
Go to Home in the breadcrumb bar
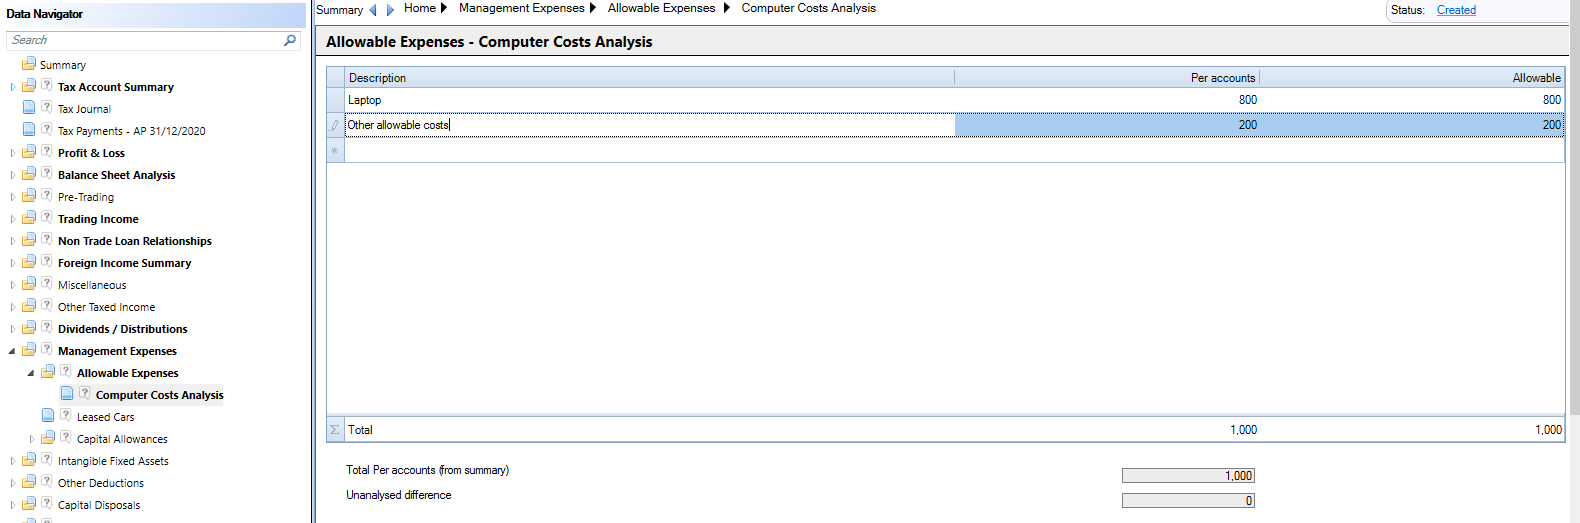pyautogui.click(x=420, y=8)
